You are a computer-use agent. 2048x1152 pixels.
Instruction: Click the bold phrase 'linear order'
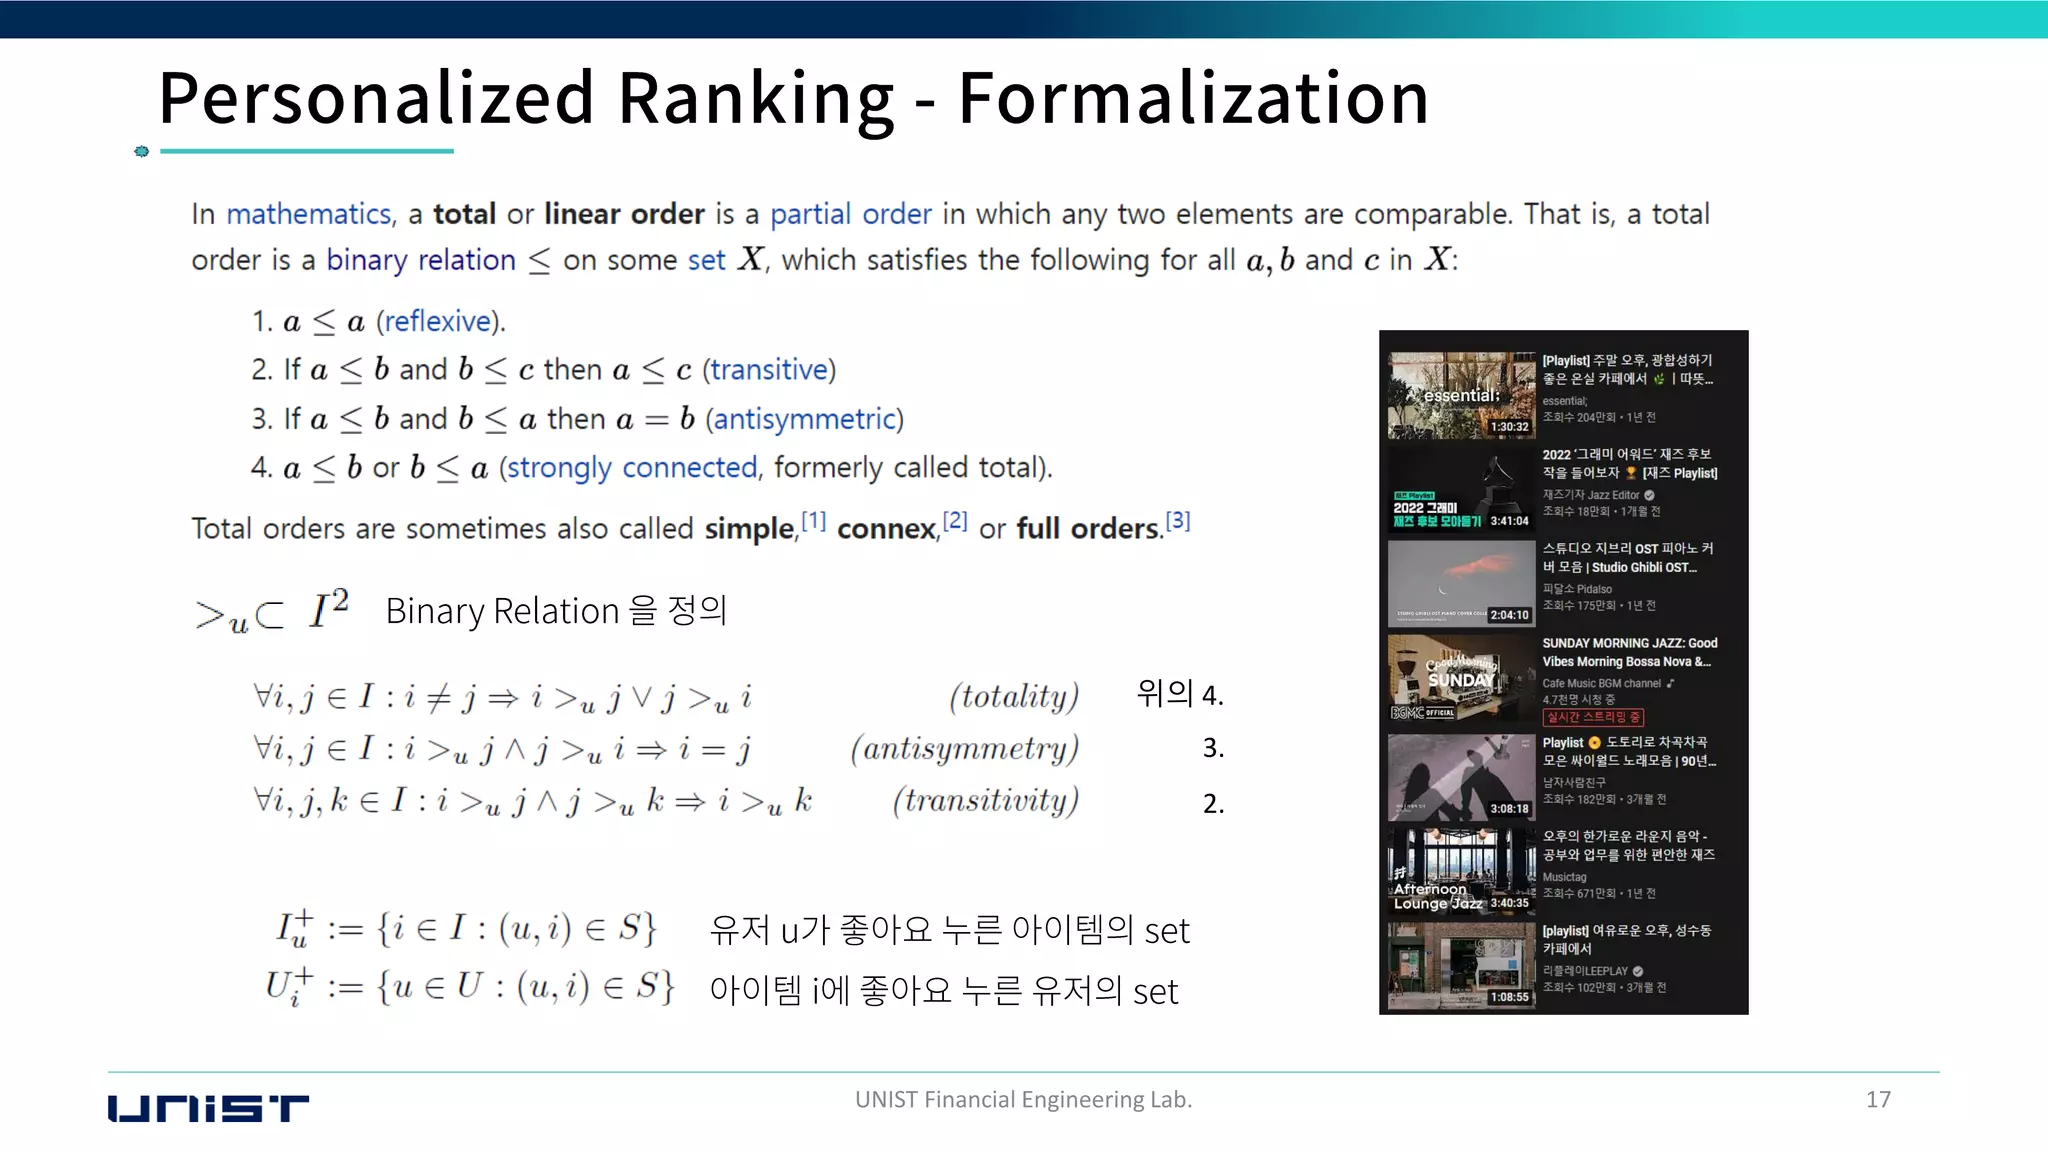[x=625, y=214]
